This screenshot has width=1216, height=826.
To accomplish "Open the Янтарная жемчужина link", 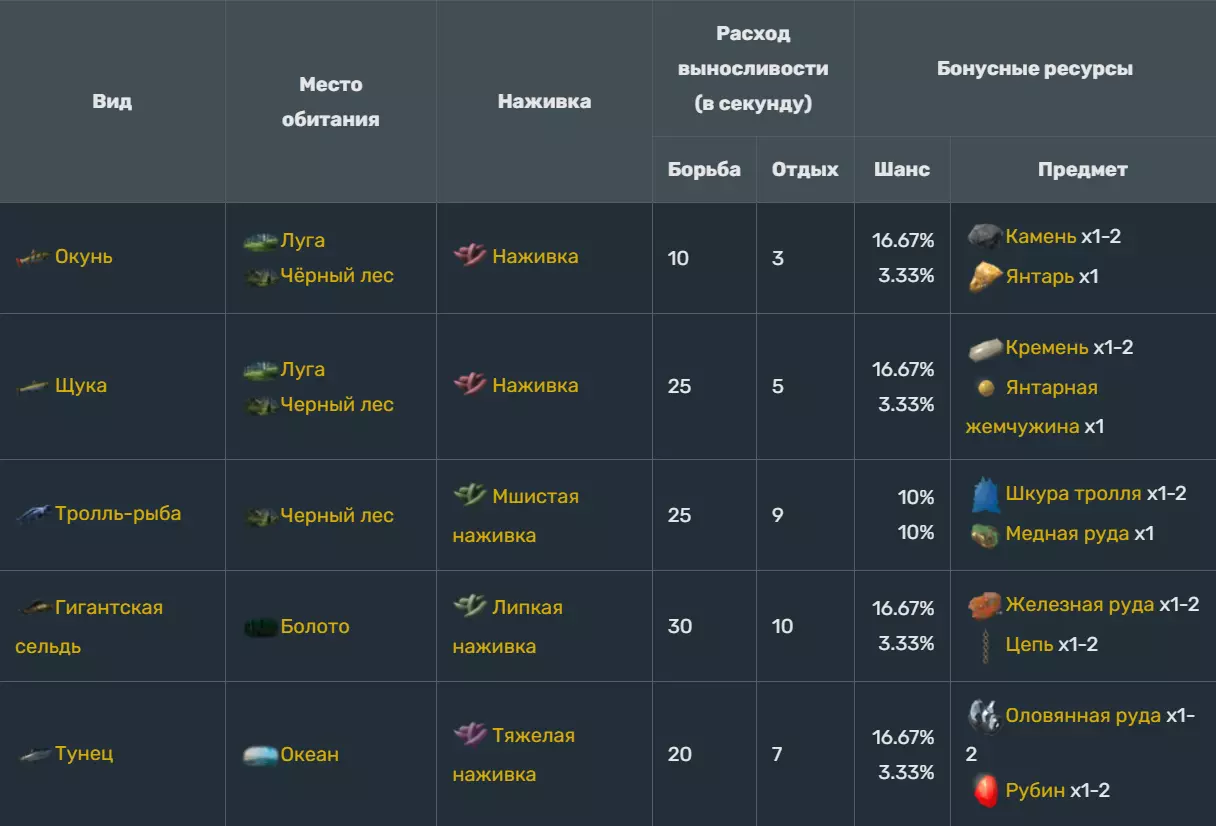I will click(1051, 388).
